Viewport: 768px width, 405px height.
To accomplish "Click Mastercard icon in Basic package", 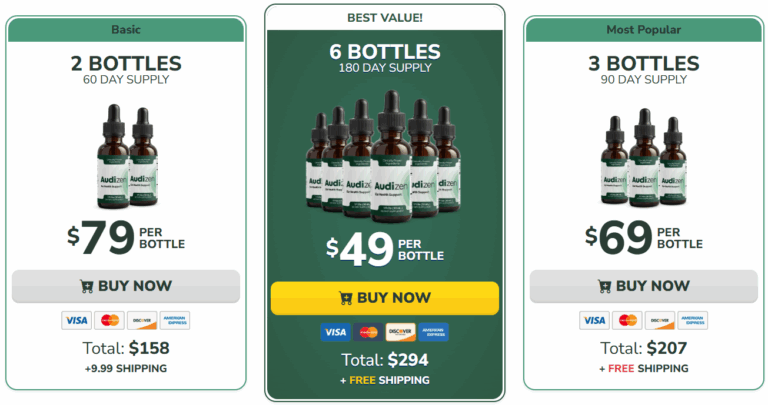I will click(x=109, y=320).
